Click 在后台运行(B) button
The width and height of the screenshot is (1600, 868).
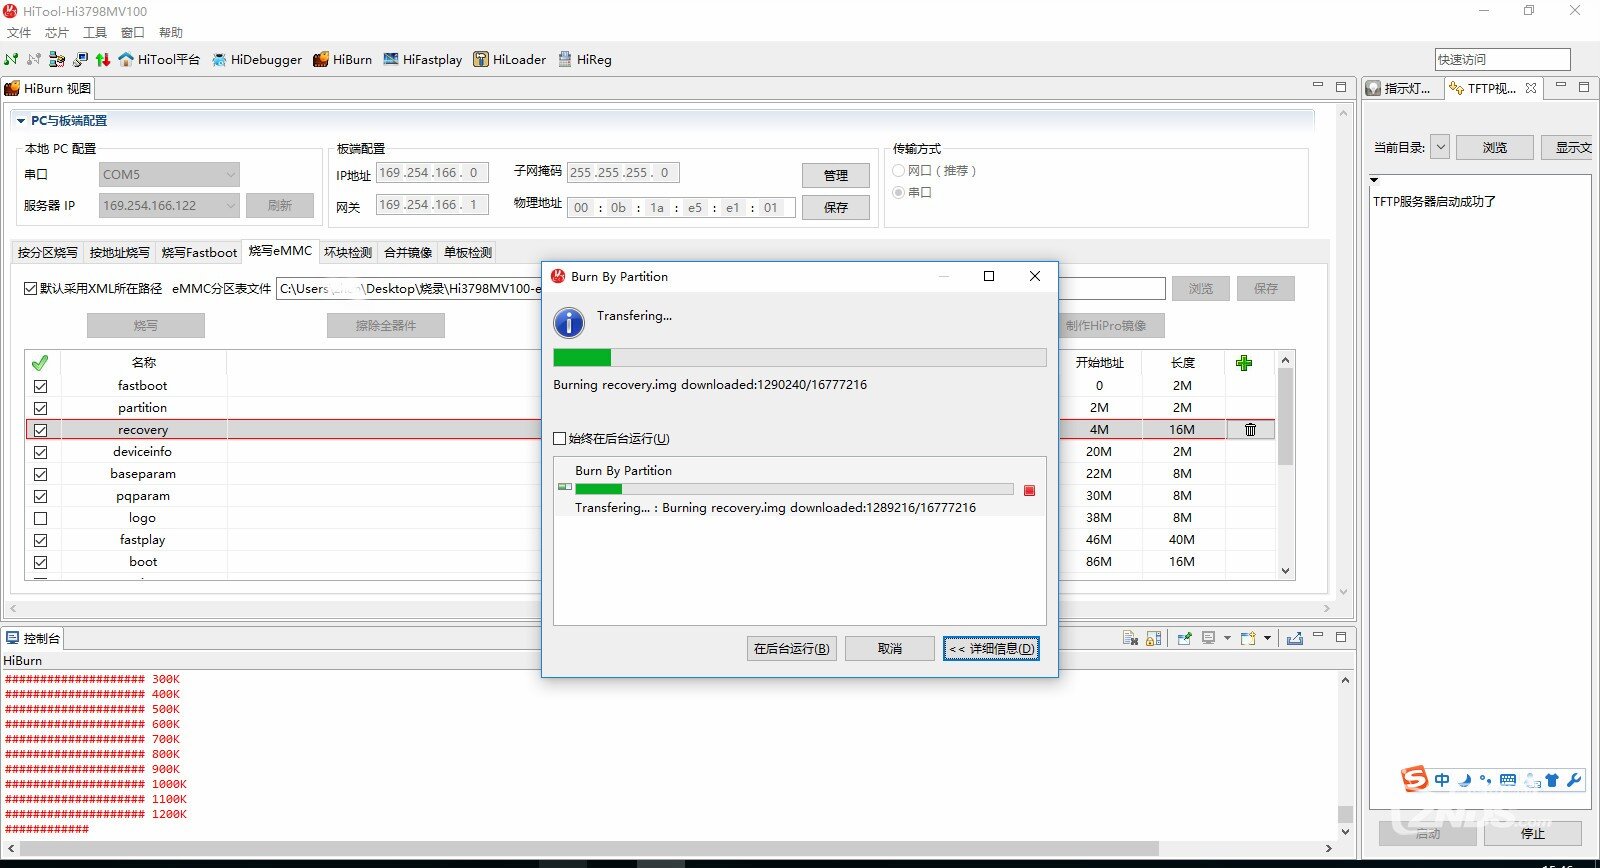(791, 648)
